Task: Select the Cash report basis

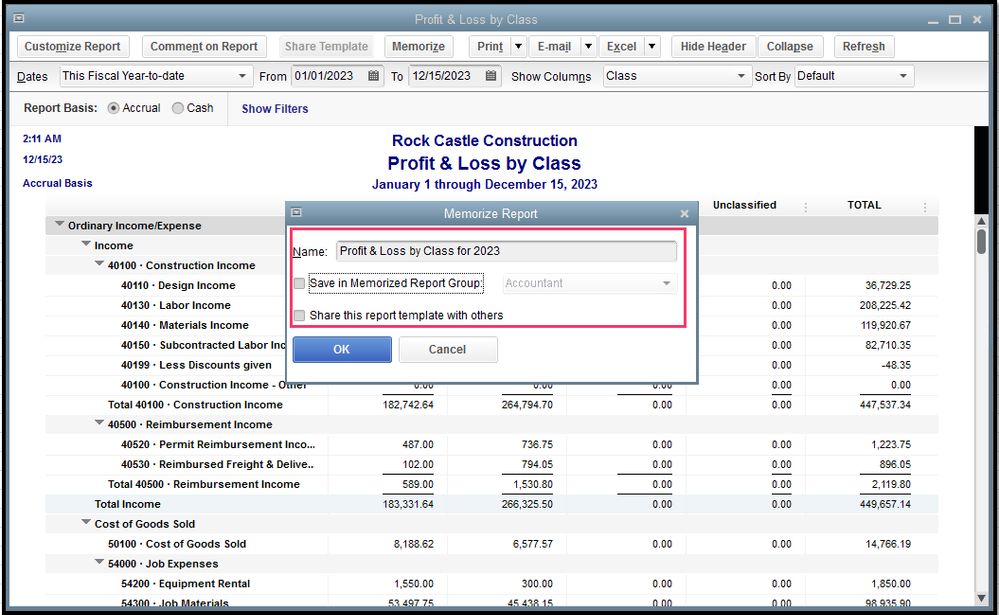Action: (179, 108)
